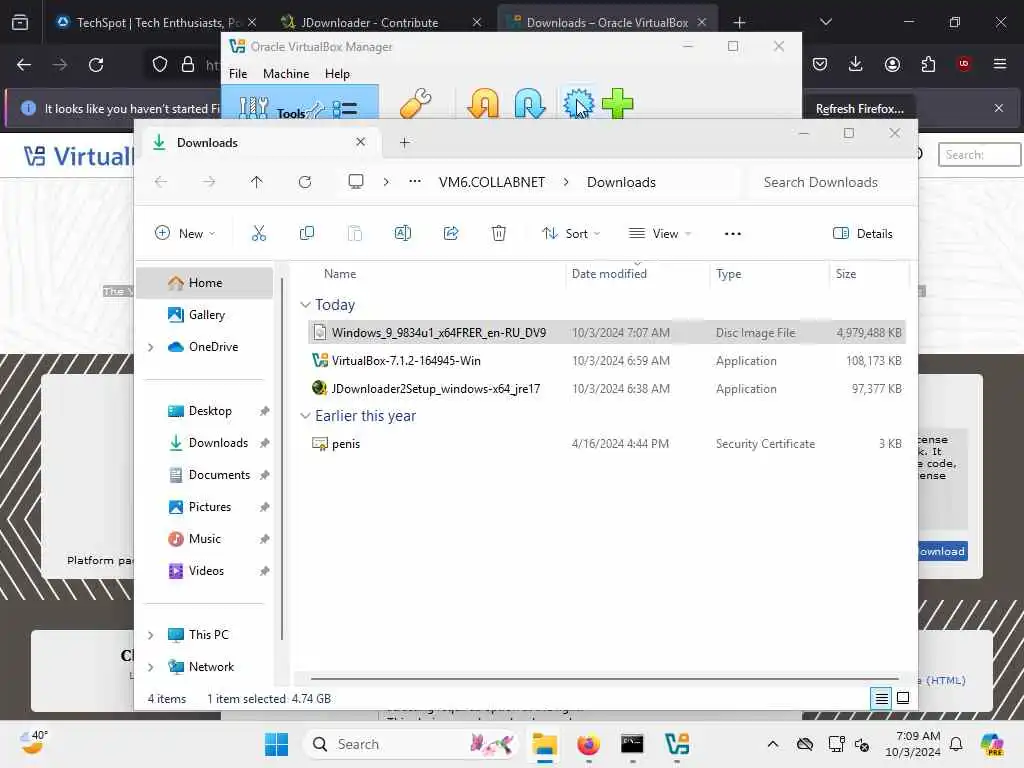Switch to JDownloader - Contribute tab
The height and width of the screenshot is (768, 1024).
pyautogui.click(x=370, y=22)
